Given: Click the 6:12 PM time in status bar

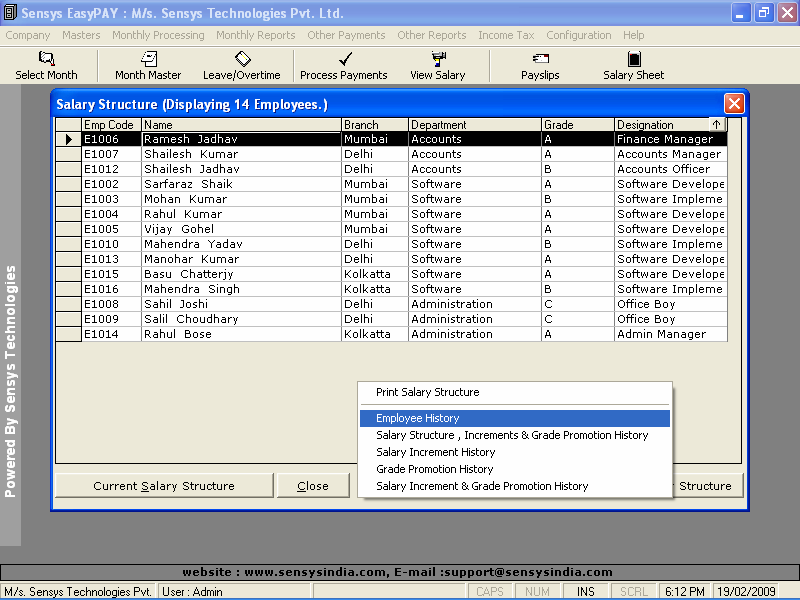Looking at the screenshot, I should pos(684,591).
